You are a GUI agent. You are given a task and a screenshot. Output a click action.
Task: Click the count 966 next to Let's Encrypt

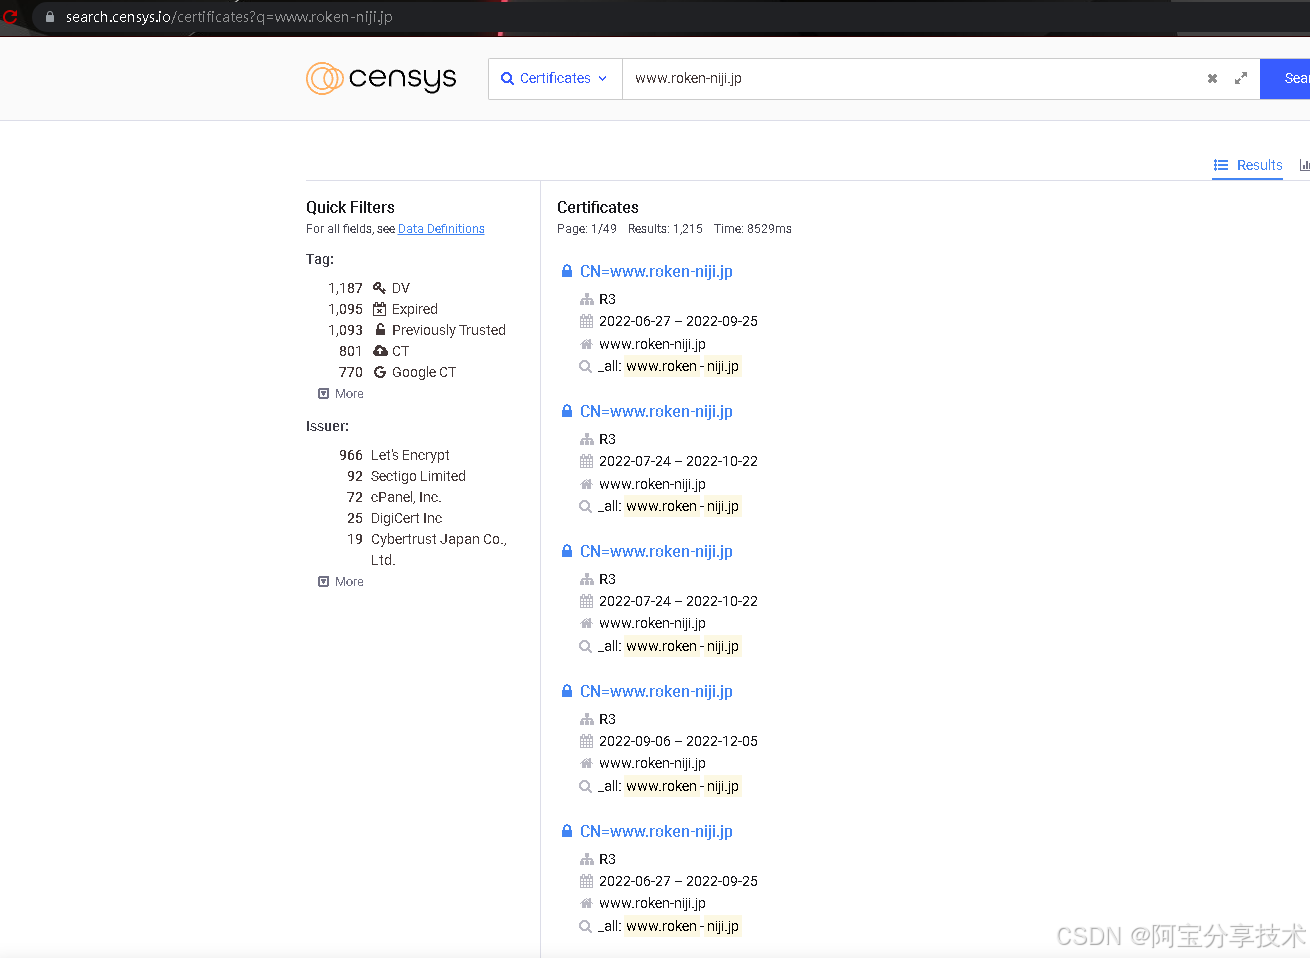(351, 455)
